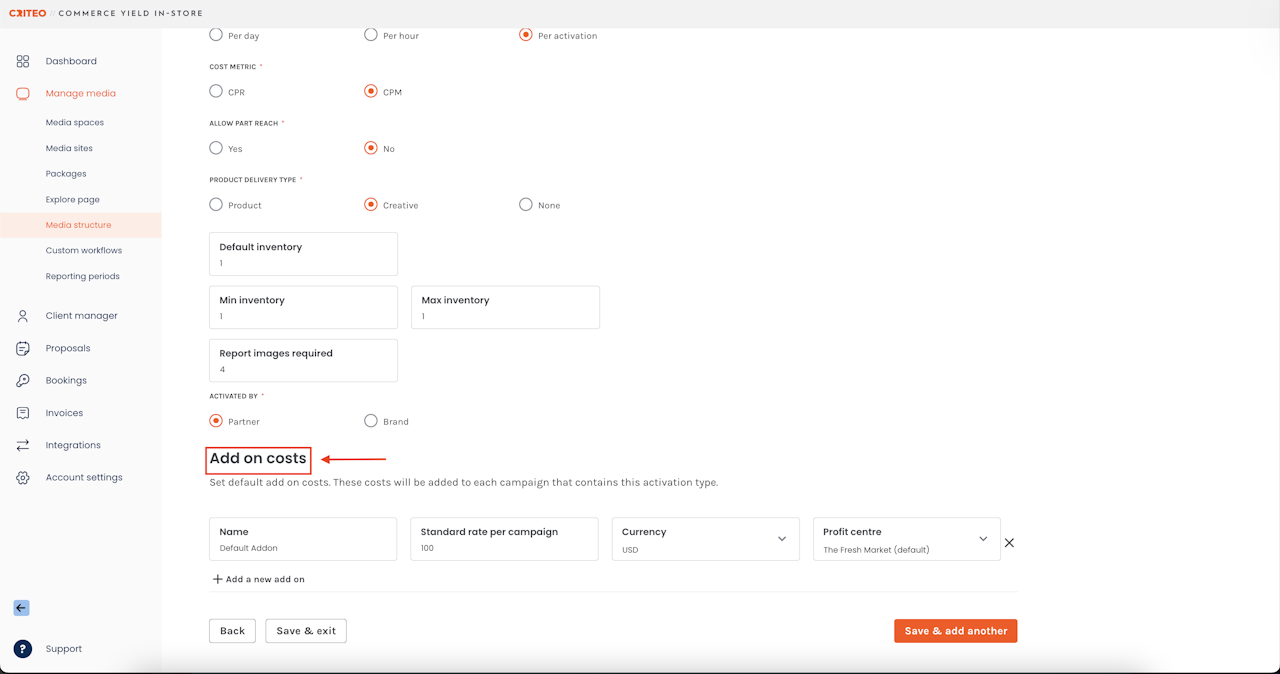Click the Account settings gear icon
Viewport: 1280px width, 674px height.
(23, 478)
